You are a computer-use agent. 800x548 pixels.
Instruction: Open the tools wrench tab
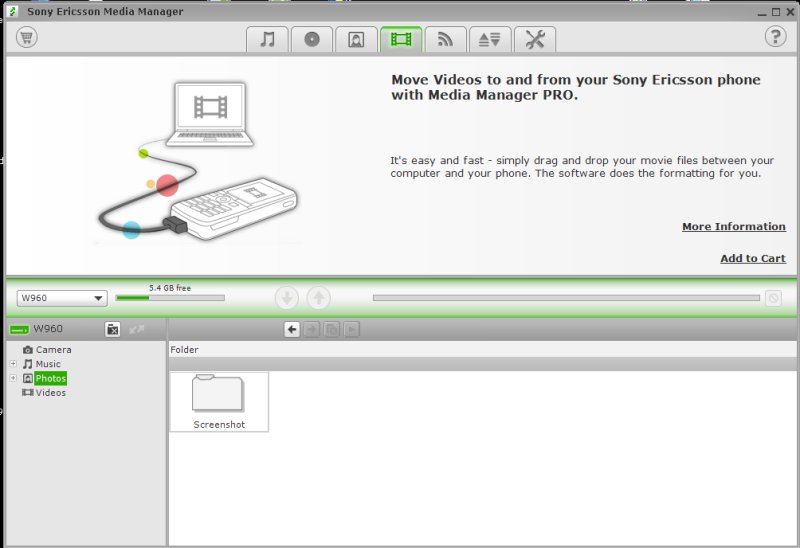pyautogui.click(x=535, y=39)
